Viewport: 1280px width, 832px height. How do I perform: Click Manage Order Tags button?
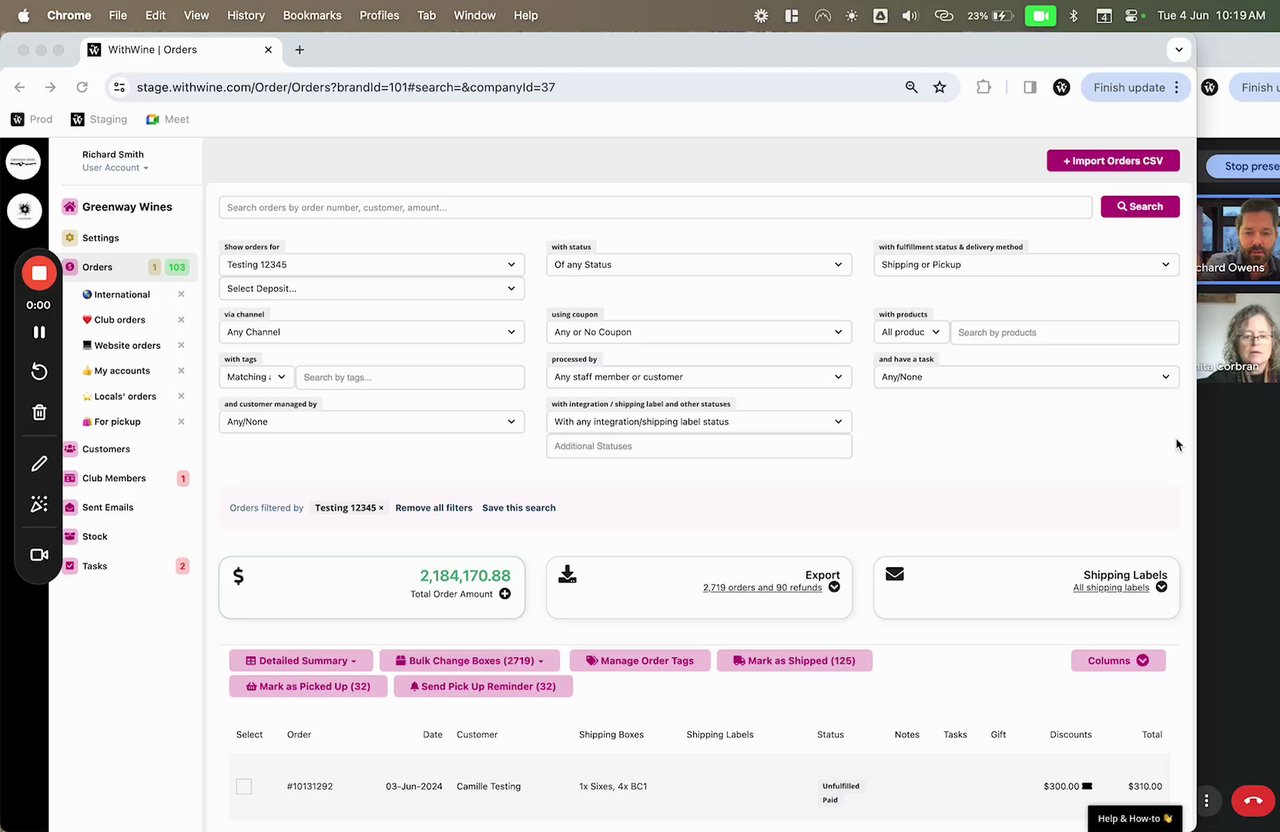(x=640, y=661)
